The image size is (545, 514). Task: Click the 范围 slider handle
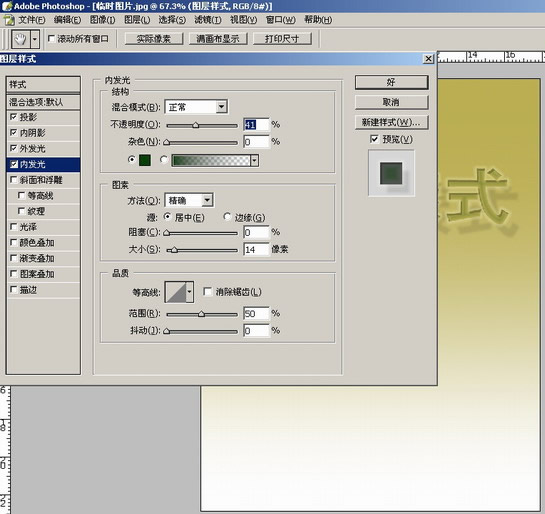click(201, 314)
